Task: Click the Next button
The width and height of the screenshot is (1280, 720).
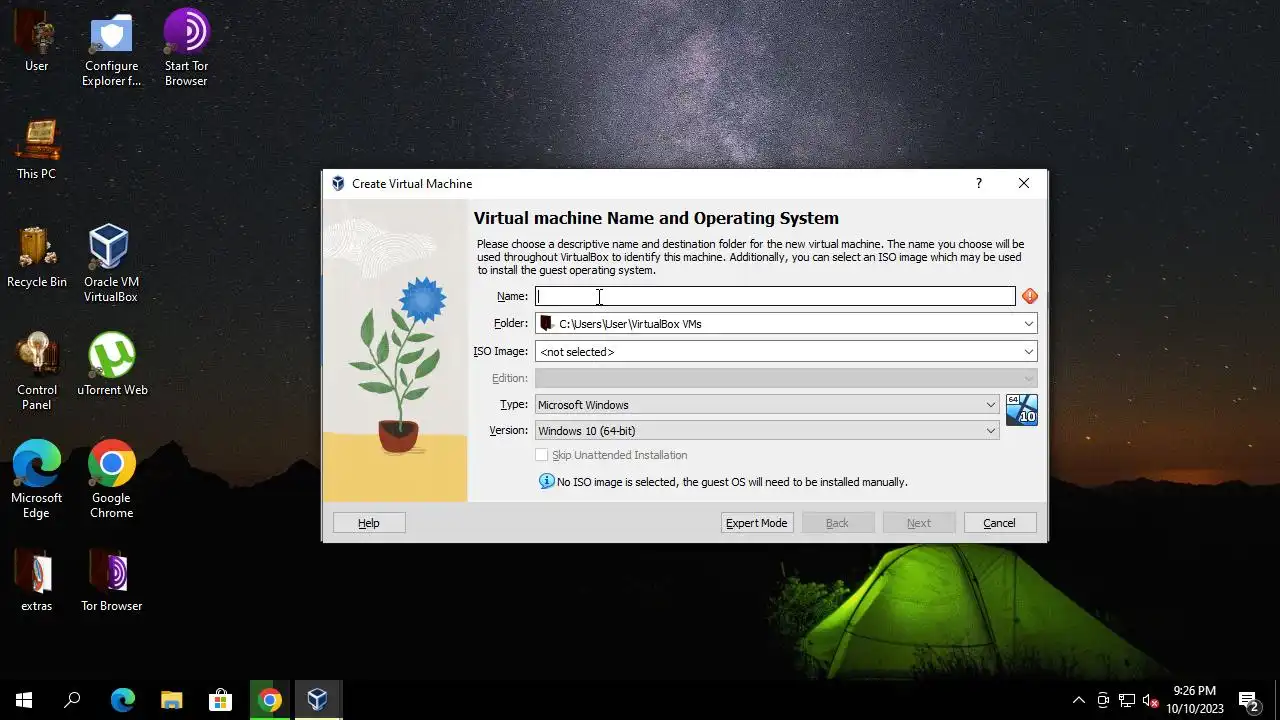Action: tap(919, 523)
